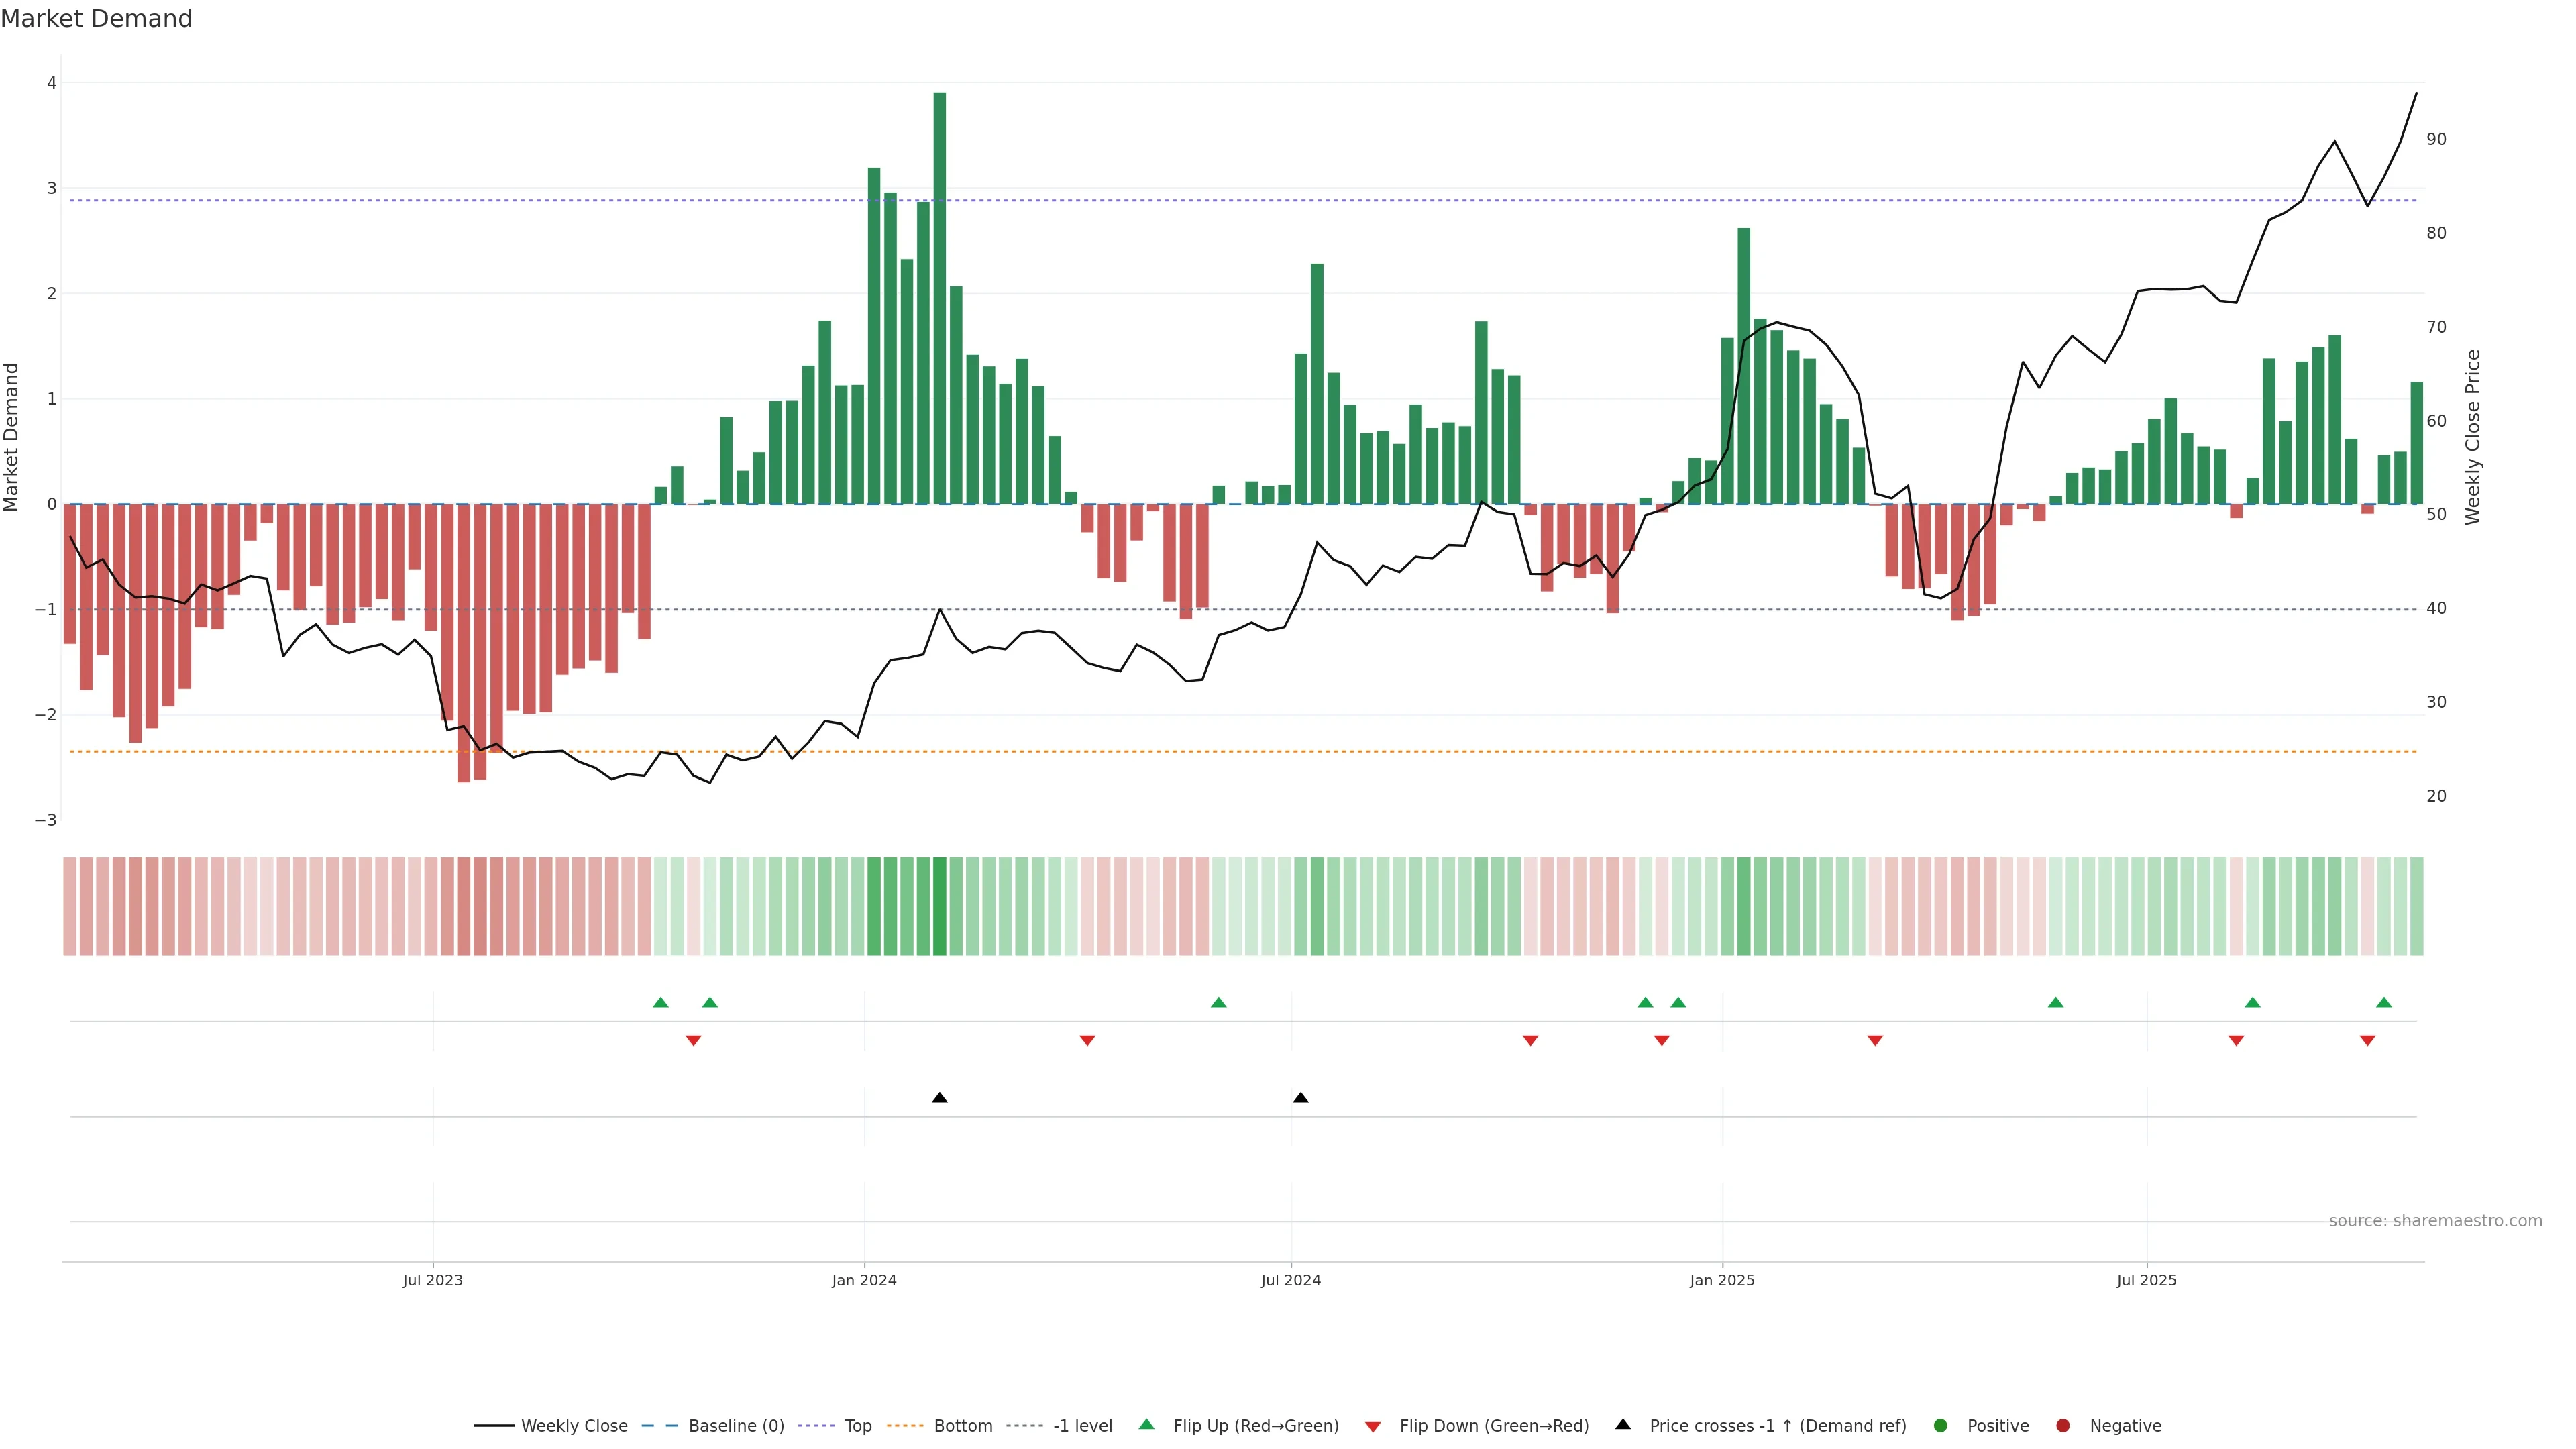Click the black Price crosses legend triangle icon

[1622, 1424]
